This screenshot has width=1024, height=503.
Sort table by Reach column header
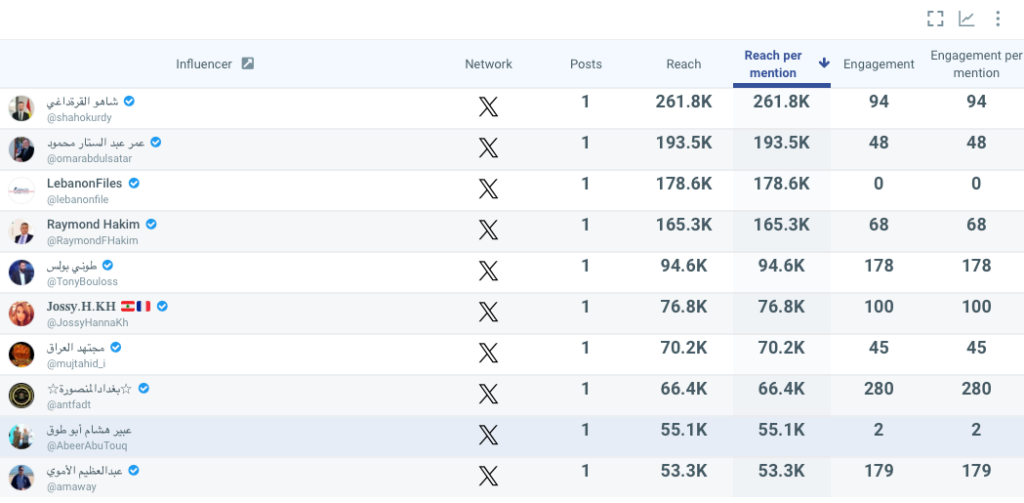click(683, 64)
